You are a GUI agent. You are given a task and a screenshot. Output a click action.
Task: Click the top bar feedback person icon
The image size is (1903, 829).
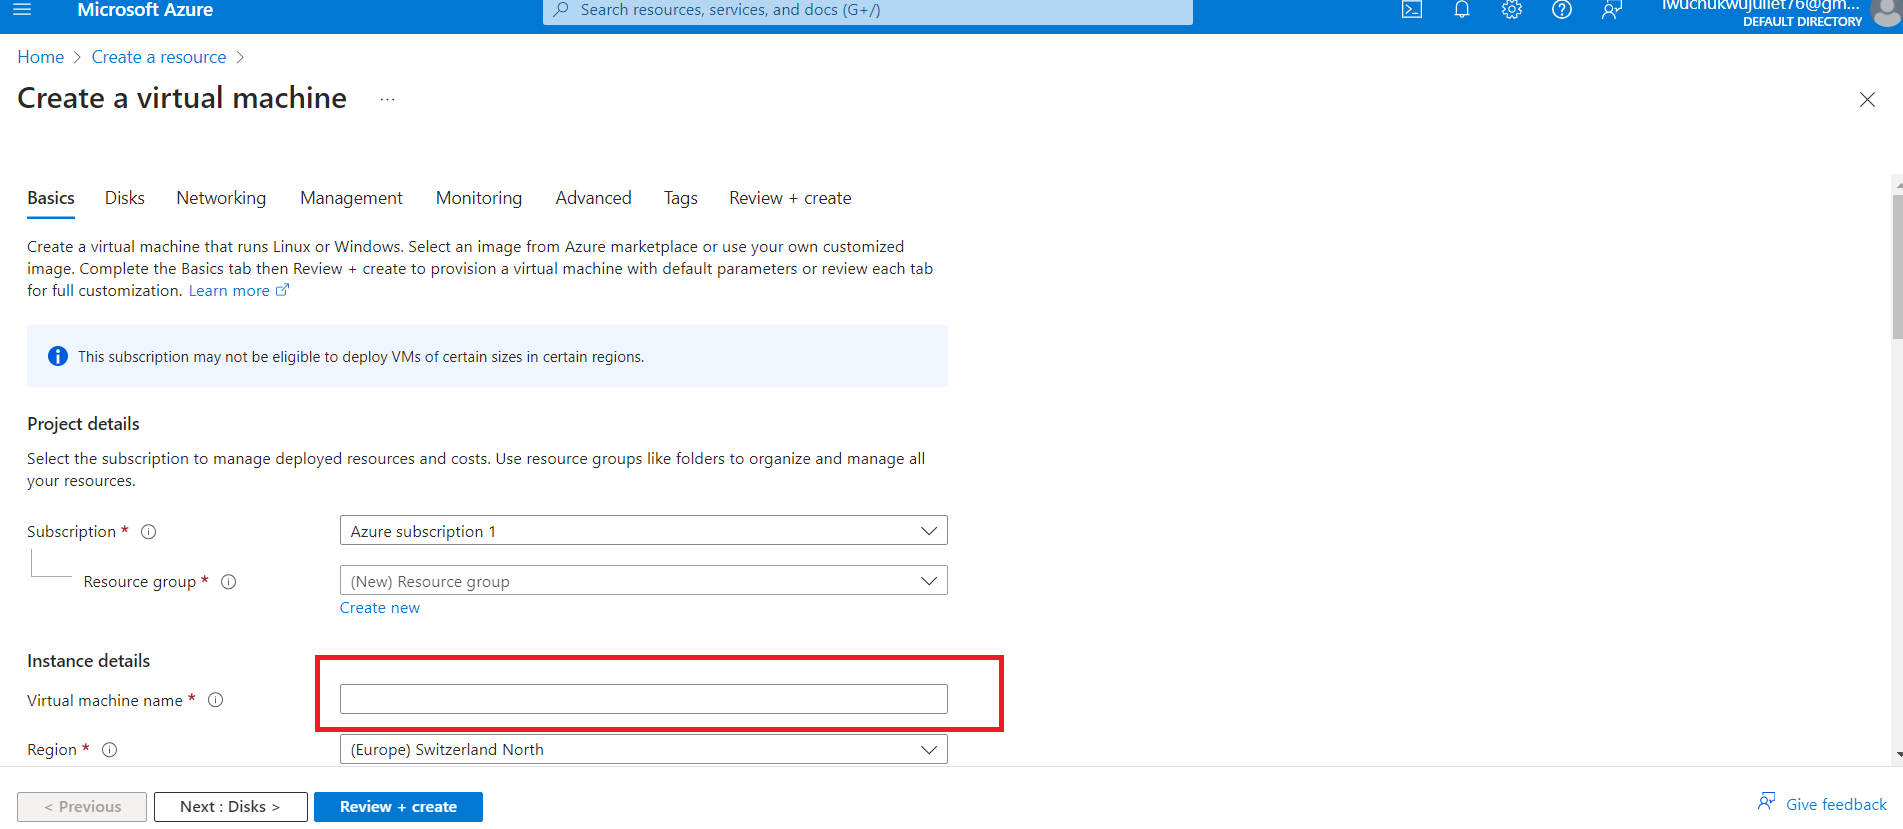pyautogui.click(x=1612, y=10)
